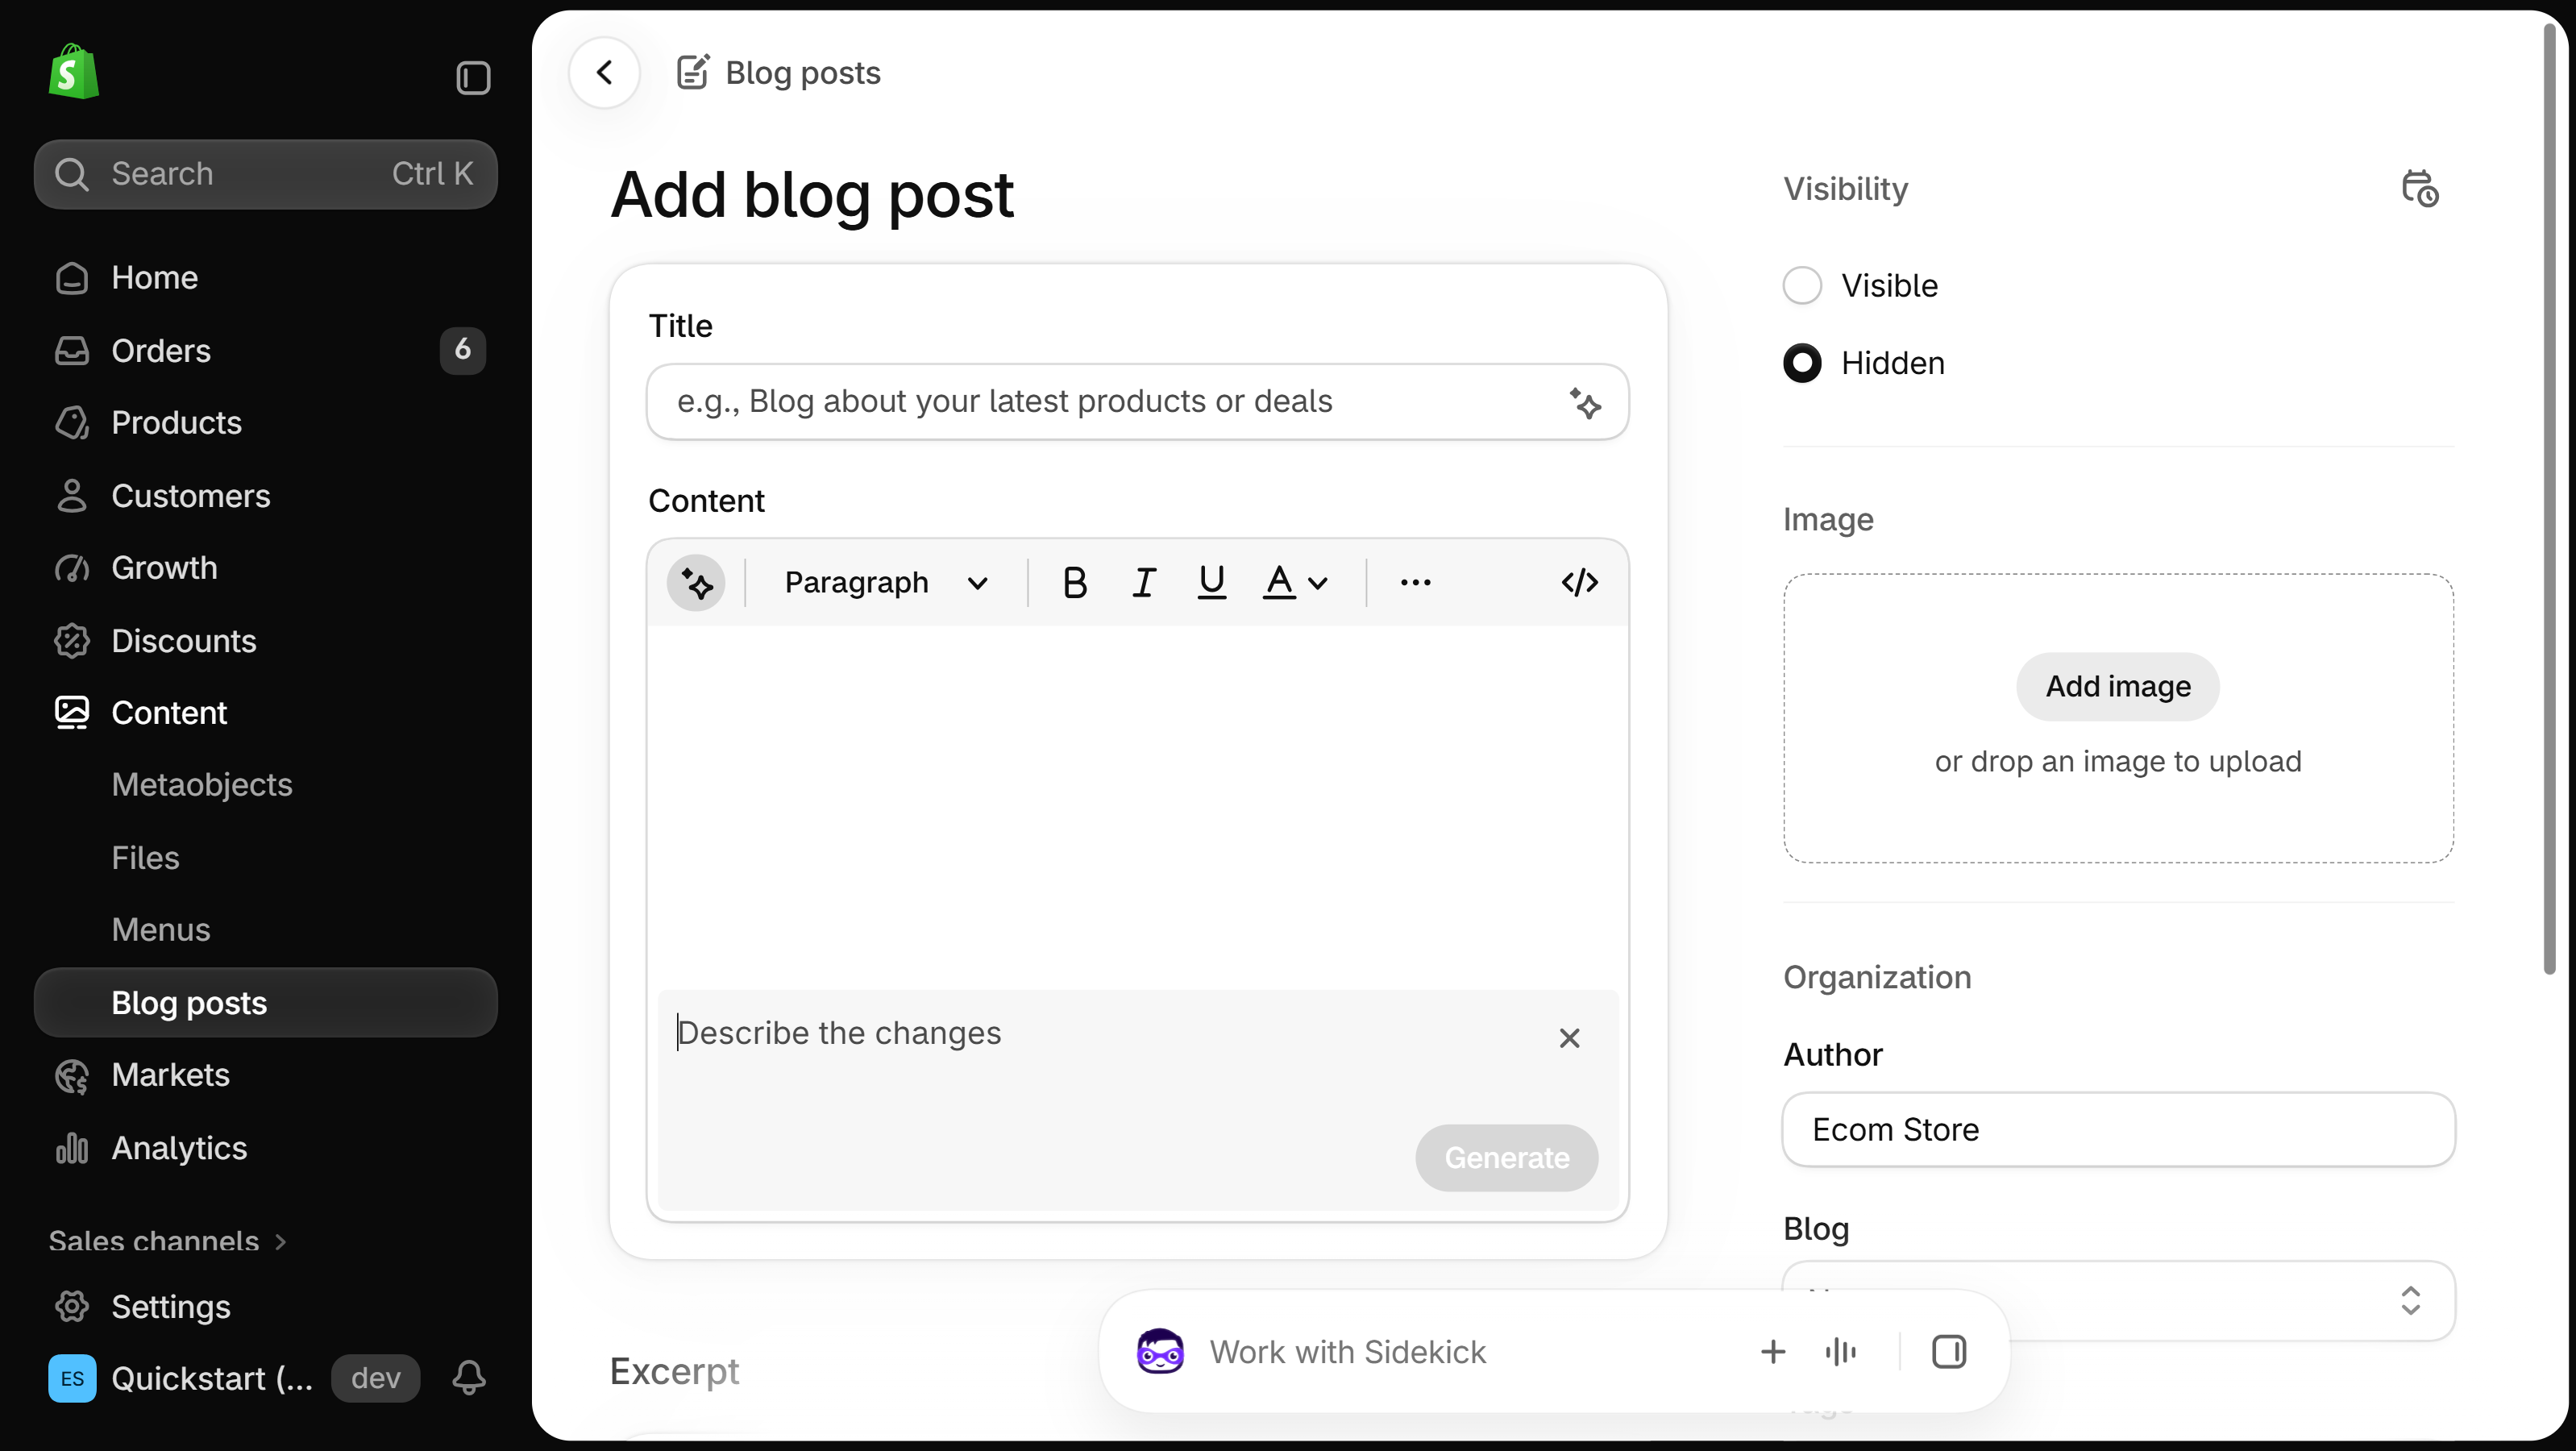Screen dimensions: 2576x1451
Task: Open Sidekick side panel icon
Action: click(x=1948, y=1352)
